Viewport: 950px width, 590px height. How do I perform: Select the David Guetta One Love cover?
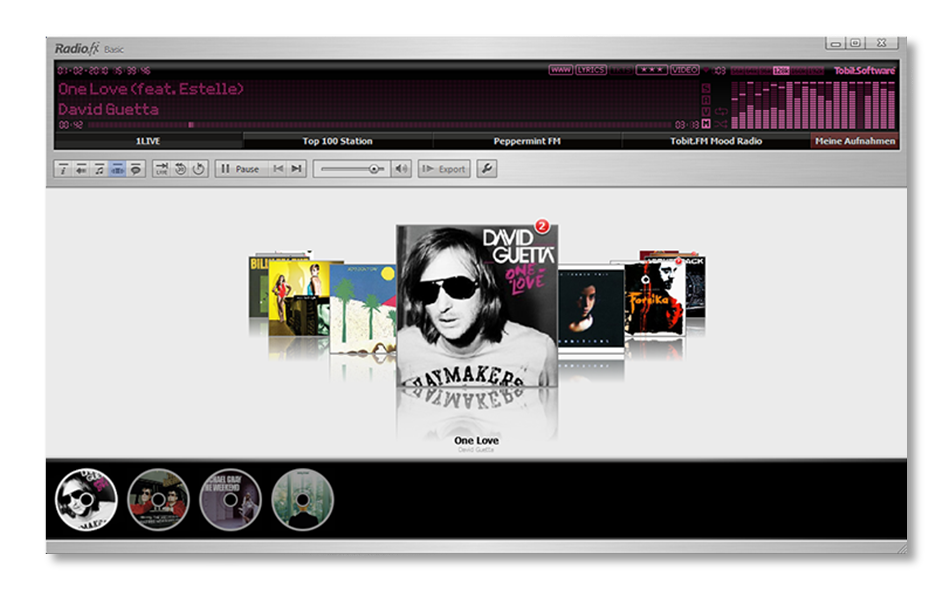(x=477, y=306)
